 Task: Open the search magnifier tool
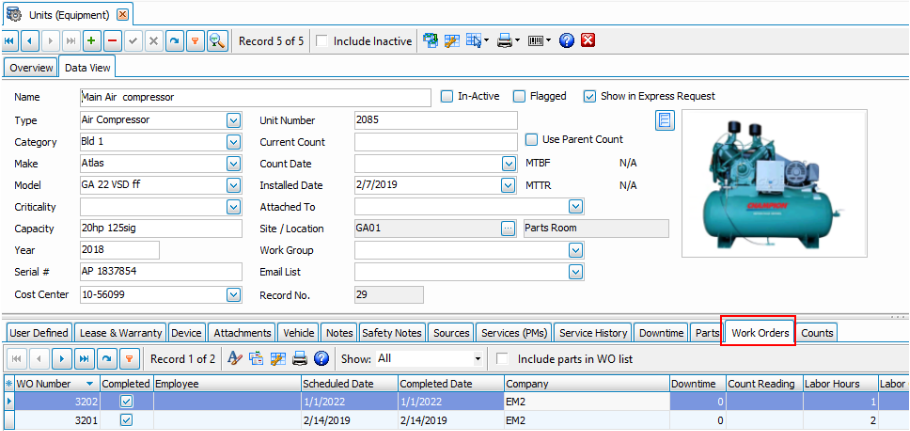[217, 41]
